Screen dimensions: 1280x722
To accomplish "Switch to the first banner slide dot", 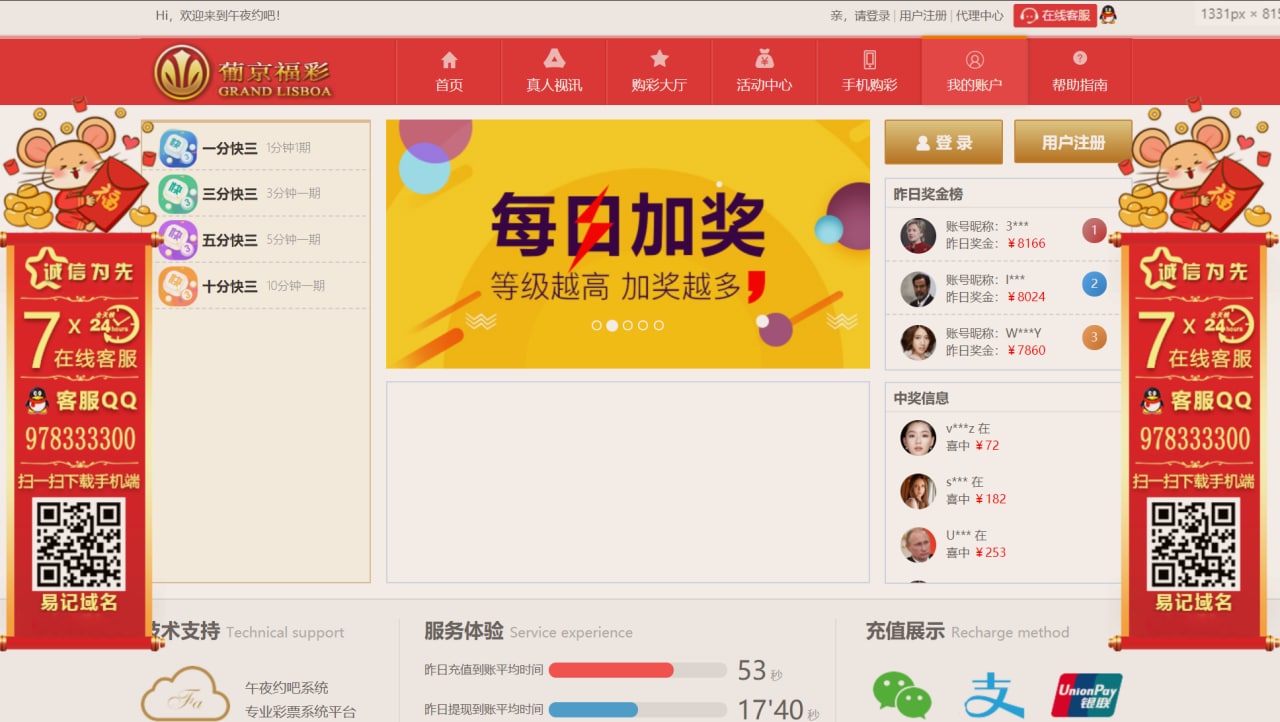I will (597, 325).
